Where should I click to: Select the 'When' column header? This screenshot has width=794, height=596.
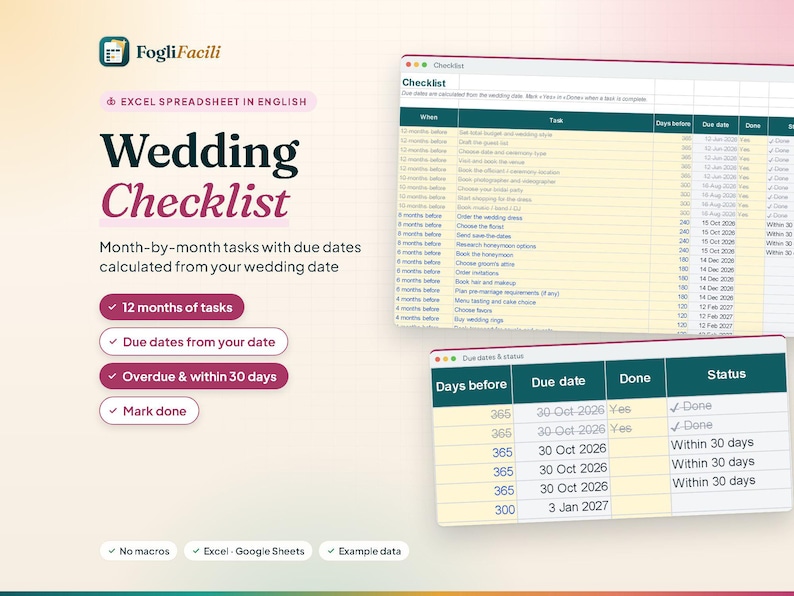(x=429, y=117)
